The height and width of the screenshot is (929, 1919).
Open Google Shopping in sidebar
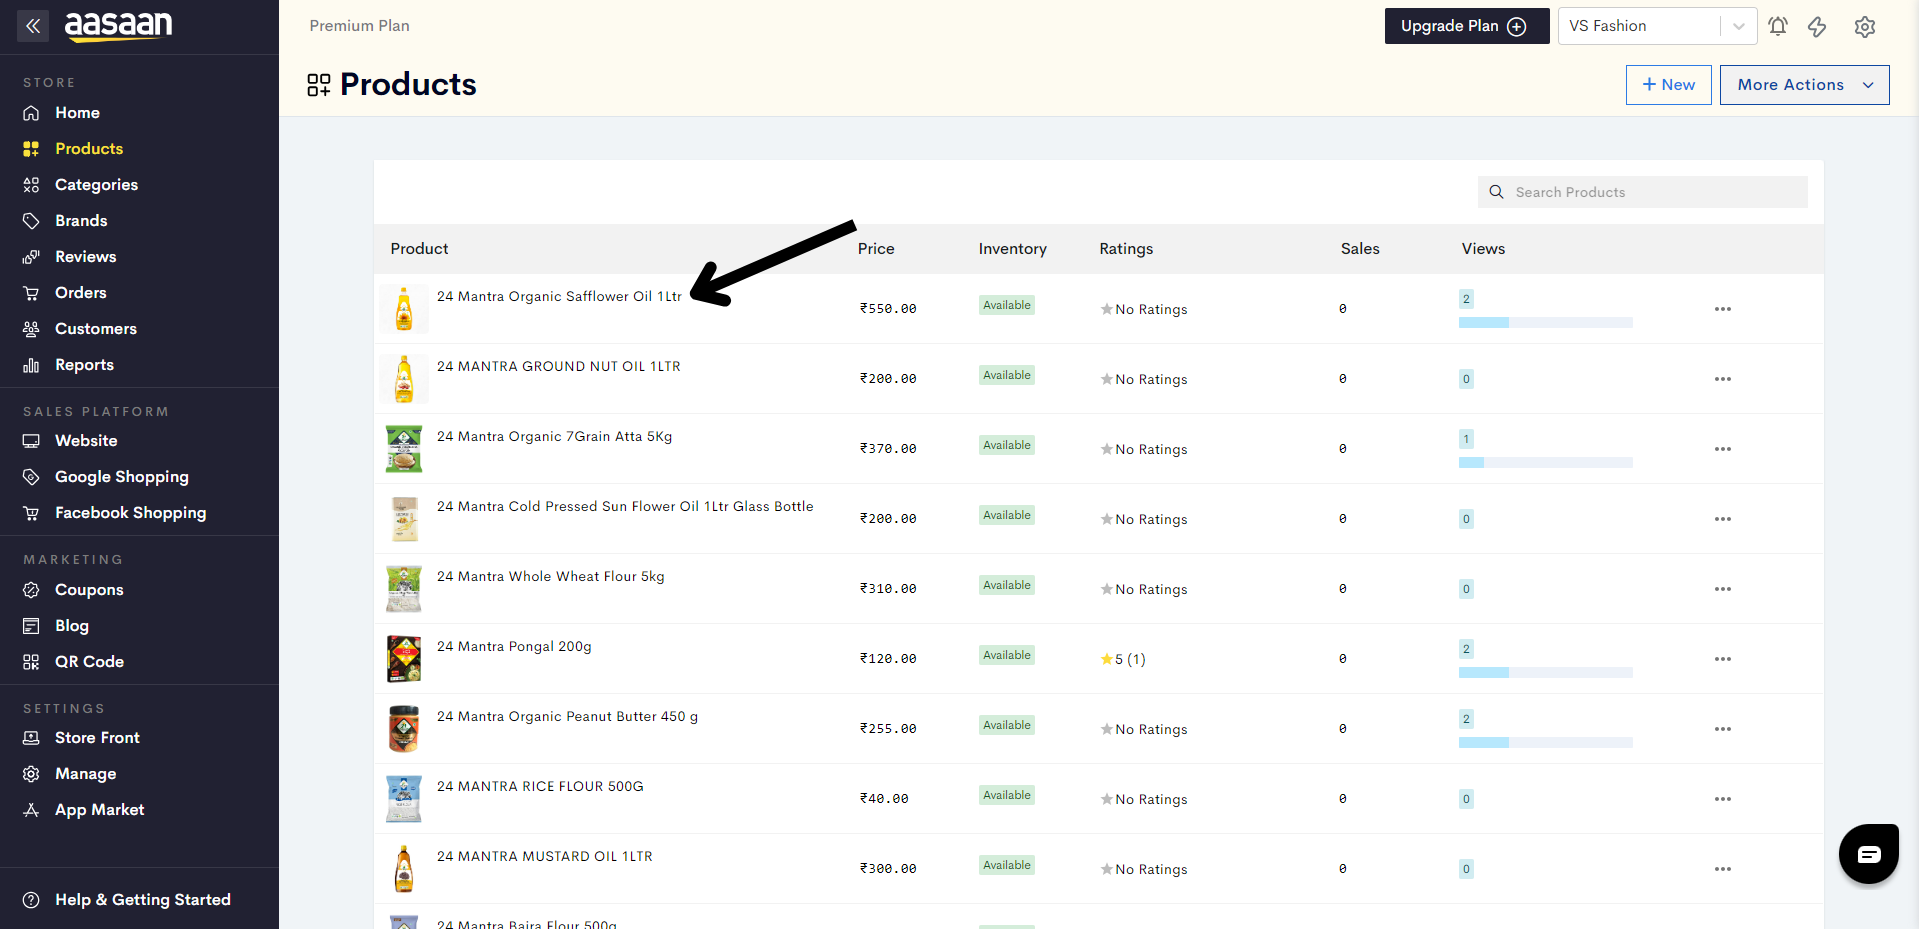(122, 477)
